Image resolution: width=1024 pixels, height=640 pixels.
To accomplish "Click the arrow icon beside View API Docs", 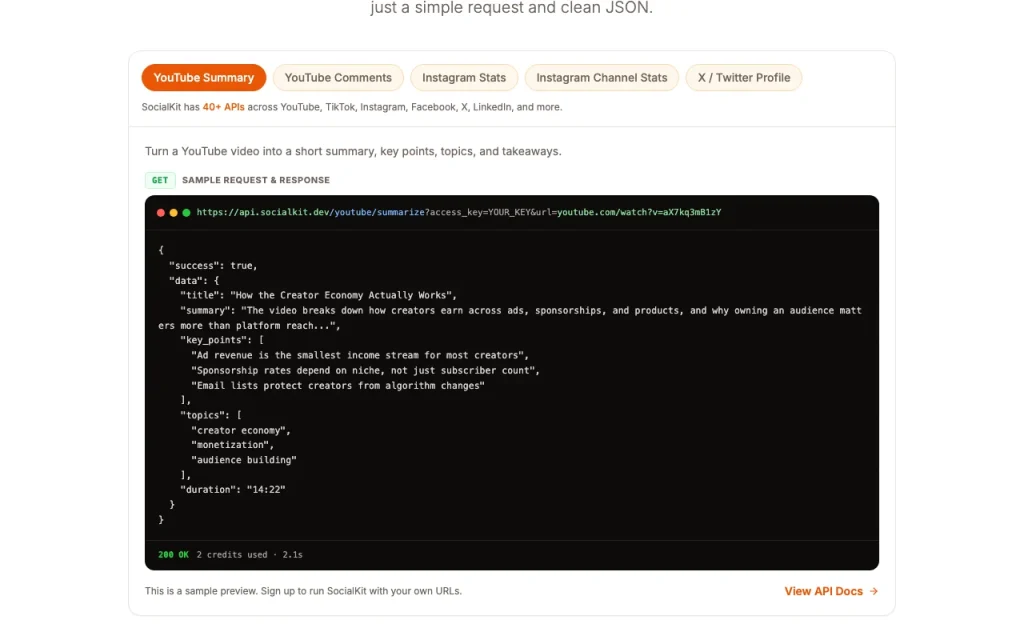I will tap(873, 591).
